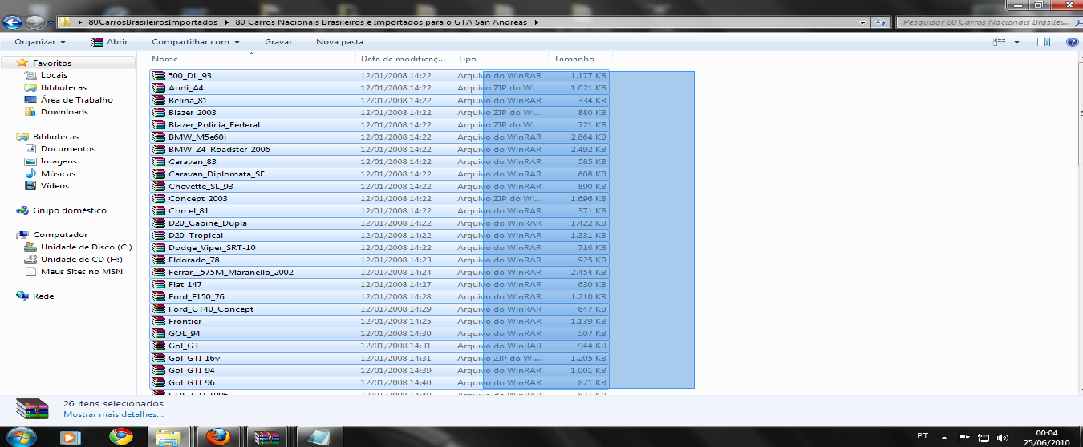1083x447 pixels.
Task: Show hidden tray icons arrow
Action: coord(944,437)
